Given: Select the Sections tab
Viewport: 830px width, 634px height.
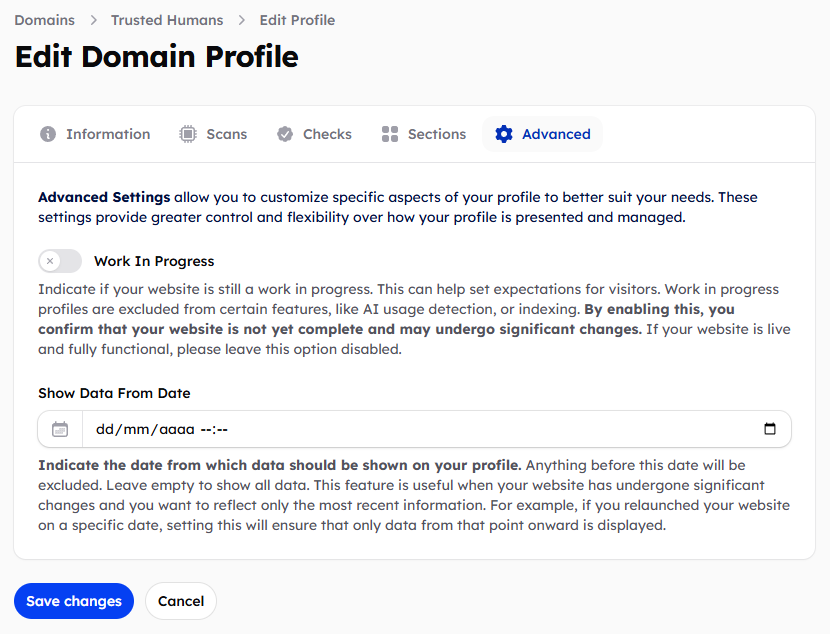Looking at the screenshot, I should point(436,134).
